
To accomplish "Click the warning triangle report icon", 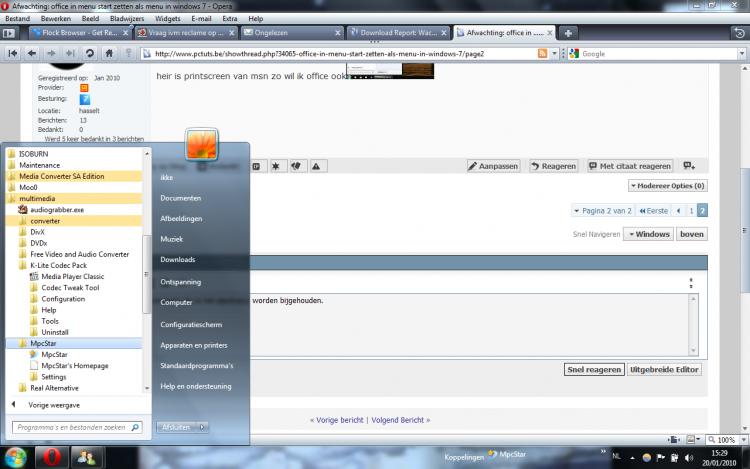I will (x=316, y=166).
